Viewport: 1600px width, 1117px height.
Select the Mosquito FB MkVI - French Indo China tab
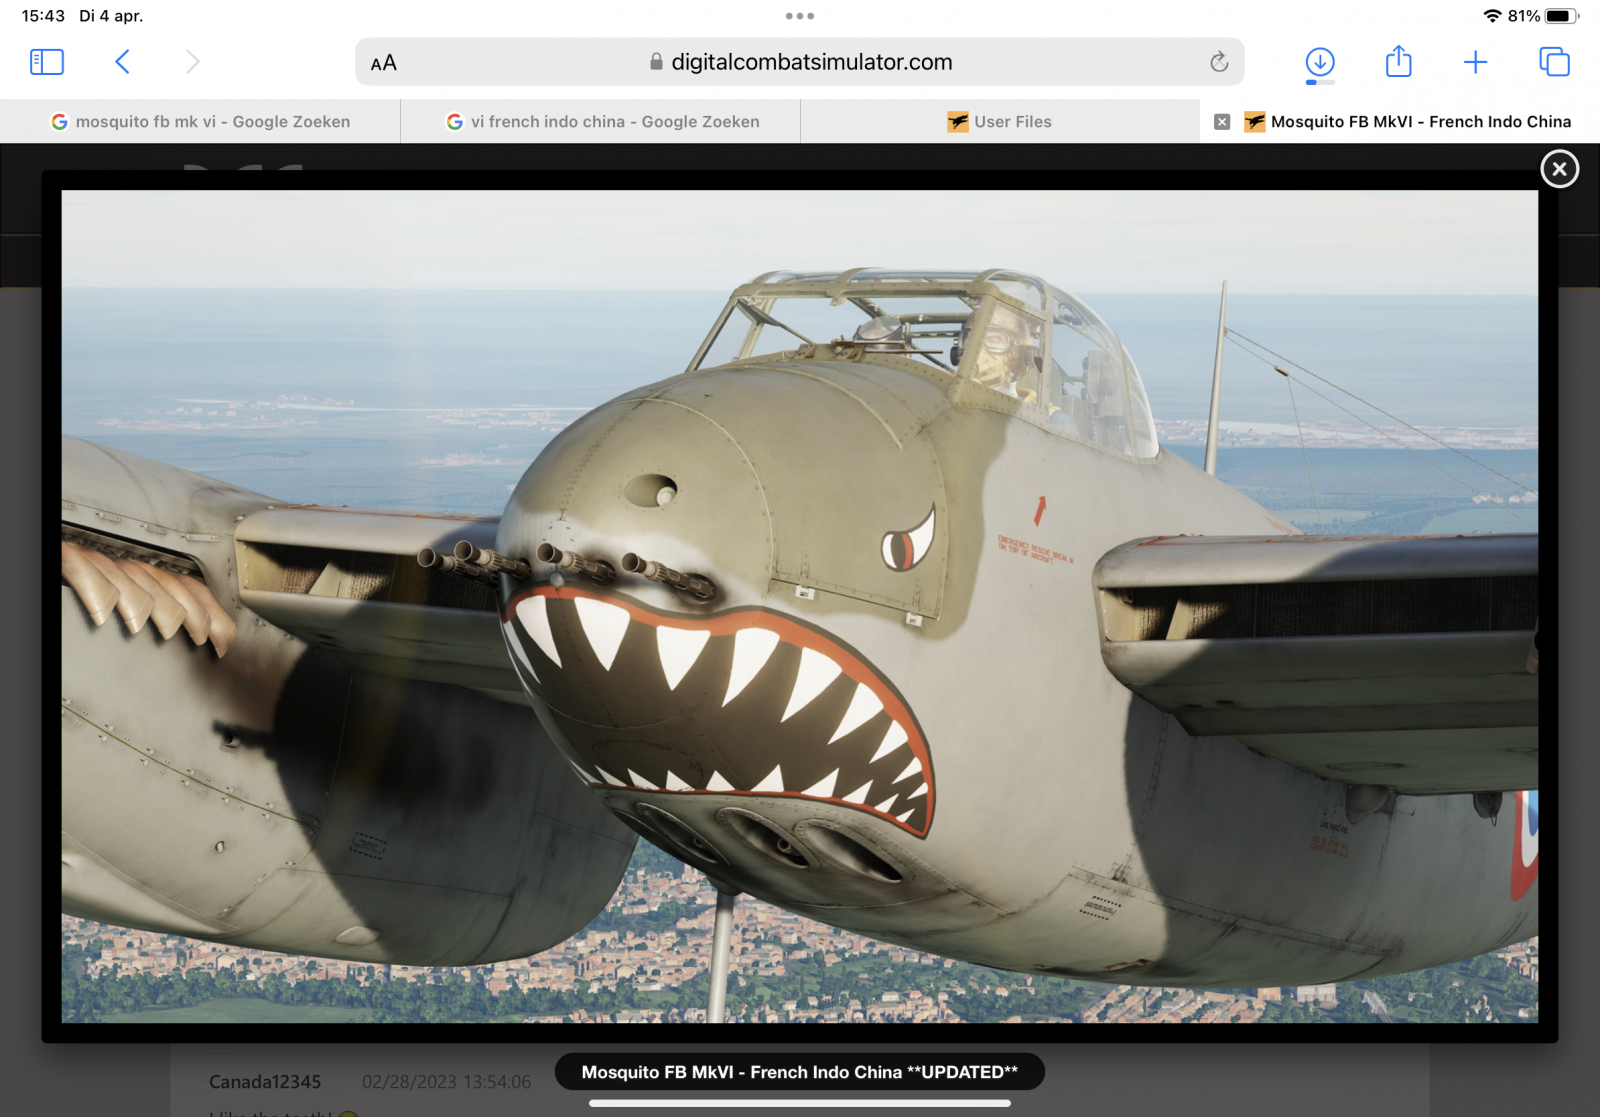coord(1400,121)
